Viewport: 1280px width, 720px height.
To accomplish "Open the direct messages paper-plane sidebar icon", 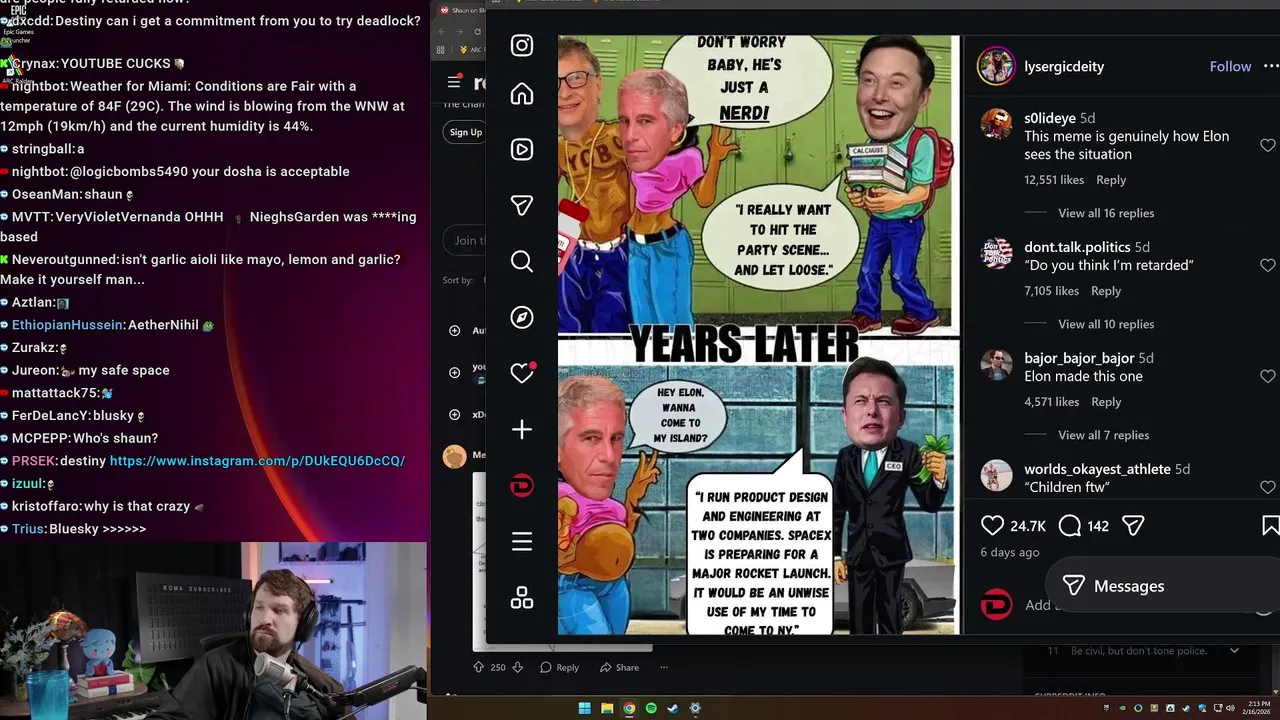I will [x=521, y=205].
